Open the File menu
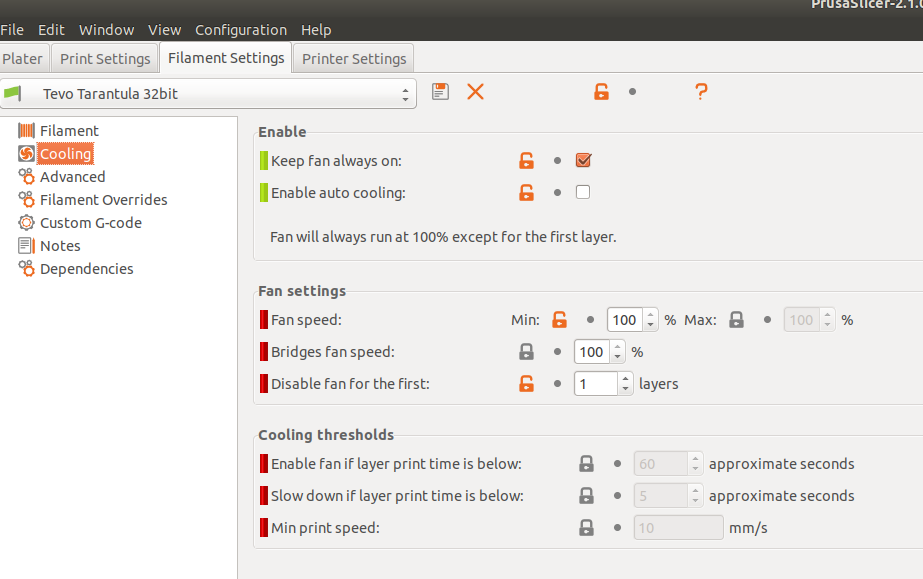Screen dimensions: 923x579 (x=12, y=29)
